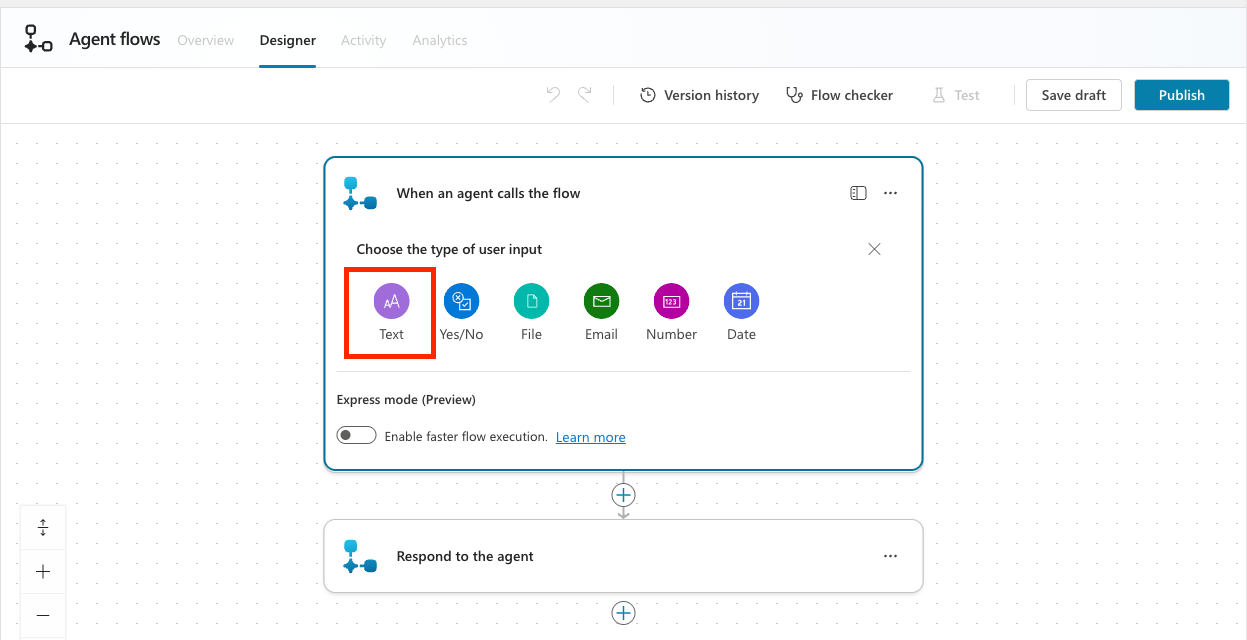Screen dimensions: 1247x640
Task: Open the Learn more link
Action: [591, 437]
